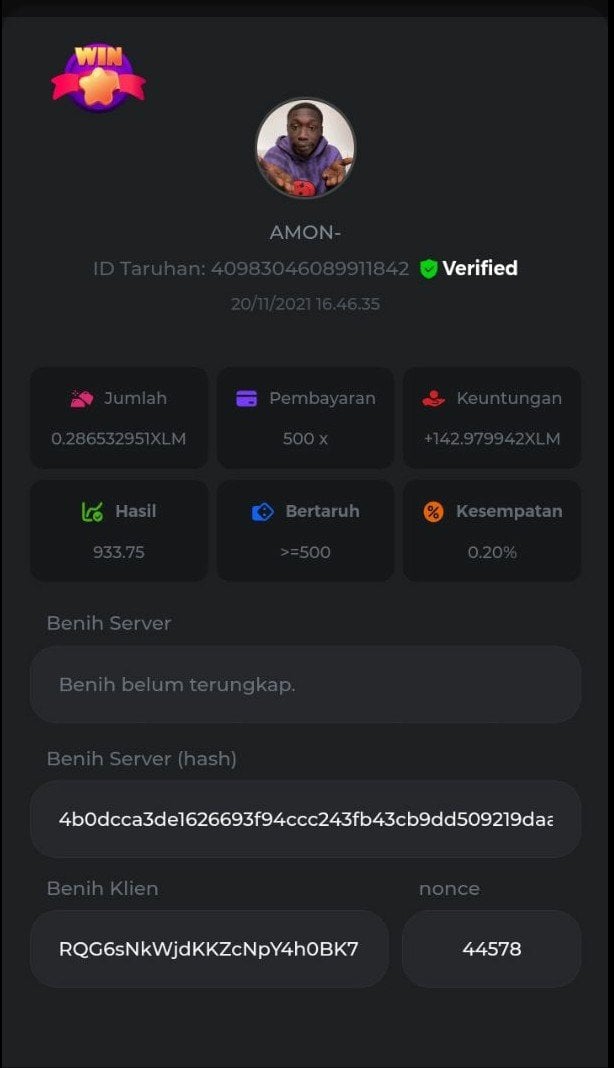Click the green Hasil chart icon
Screen dimensions: 614x1068
point(92,511)
